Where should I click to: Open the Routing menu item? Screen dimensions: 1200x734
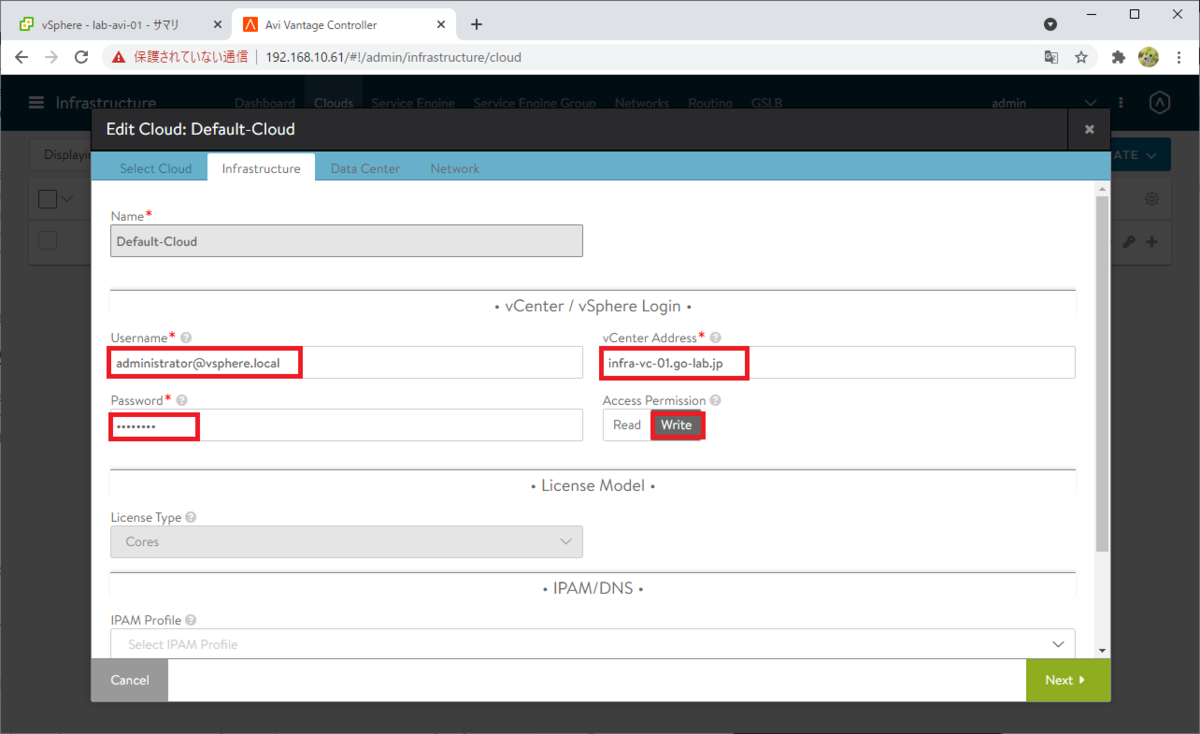[x=710, y=103]
